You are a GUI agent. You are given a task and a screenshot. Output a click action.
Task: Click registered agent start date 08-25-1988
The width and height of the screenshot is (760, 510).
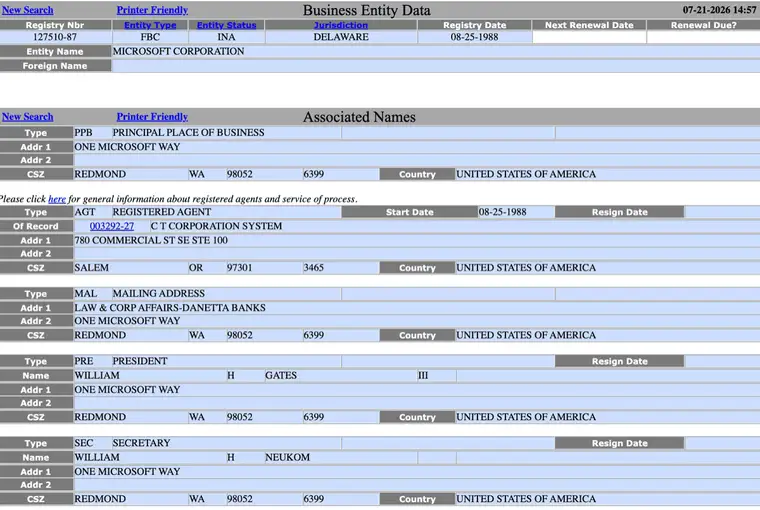pos(503,212)
